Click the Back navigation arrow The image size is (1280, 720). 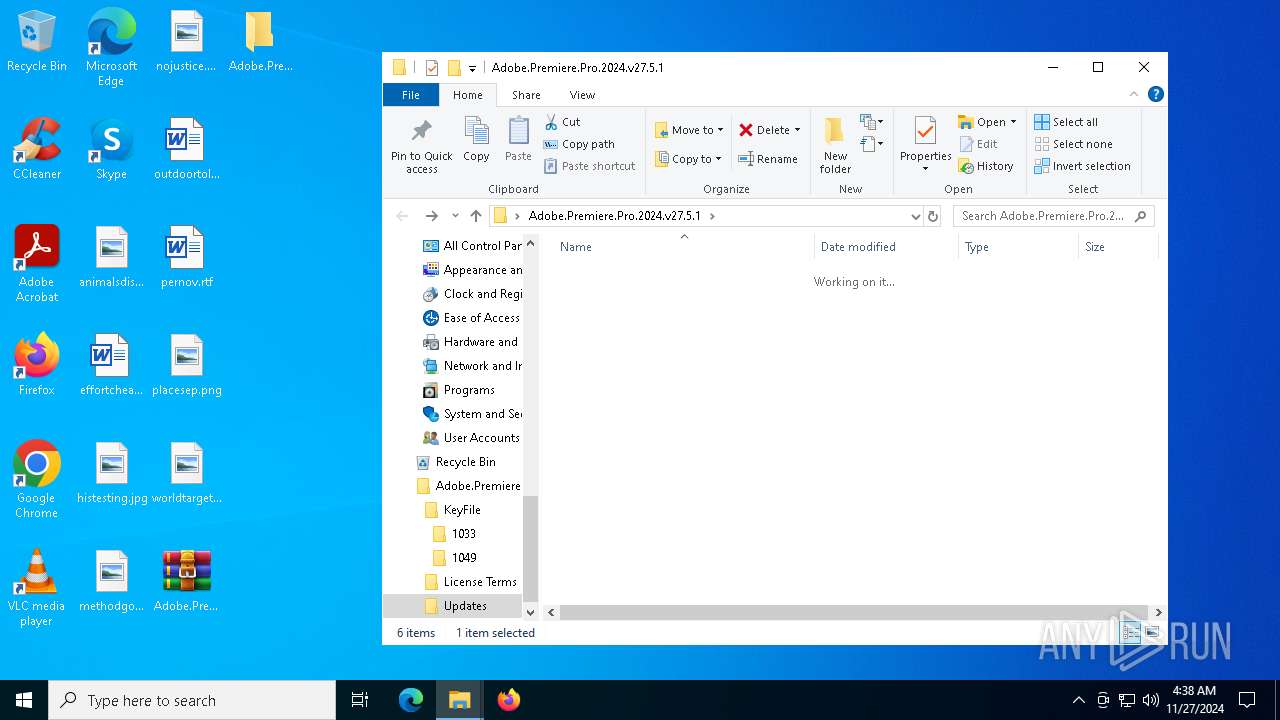[x=402, y=216]
